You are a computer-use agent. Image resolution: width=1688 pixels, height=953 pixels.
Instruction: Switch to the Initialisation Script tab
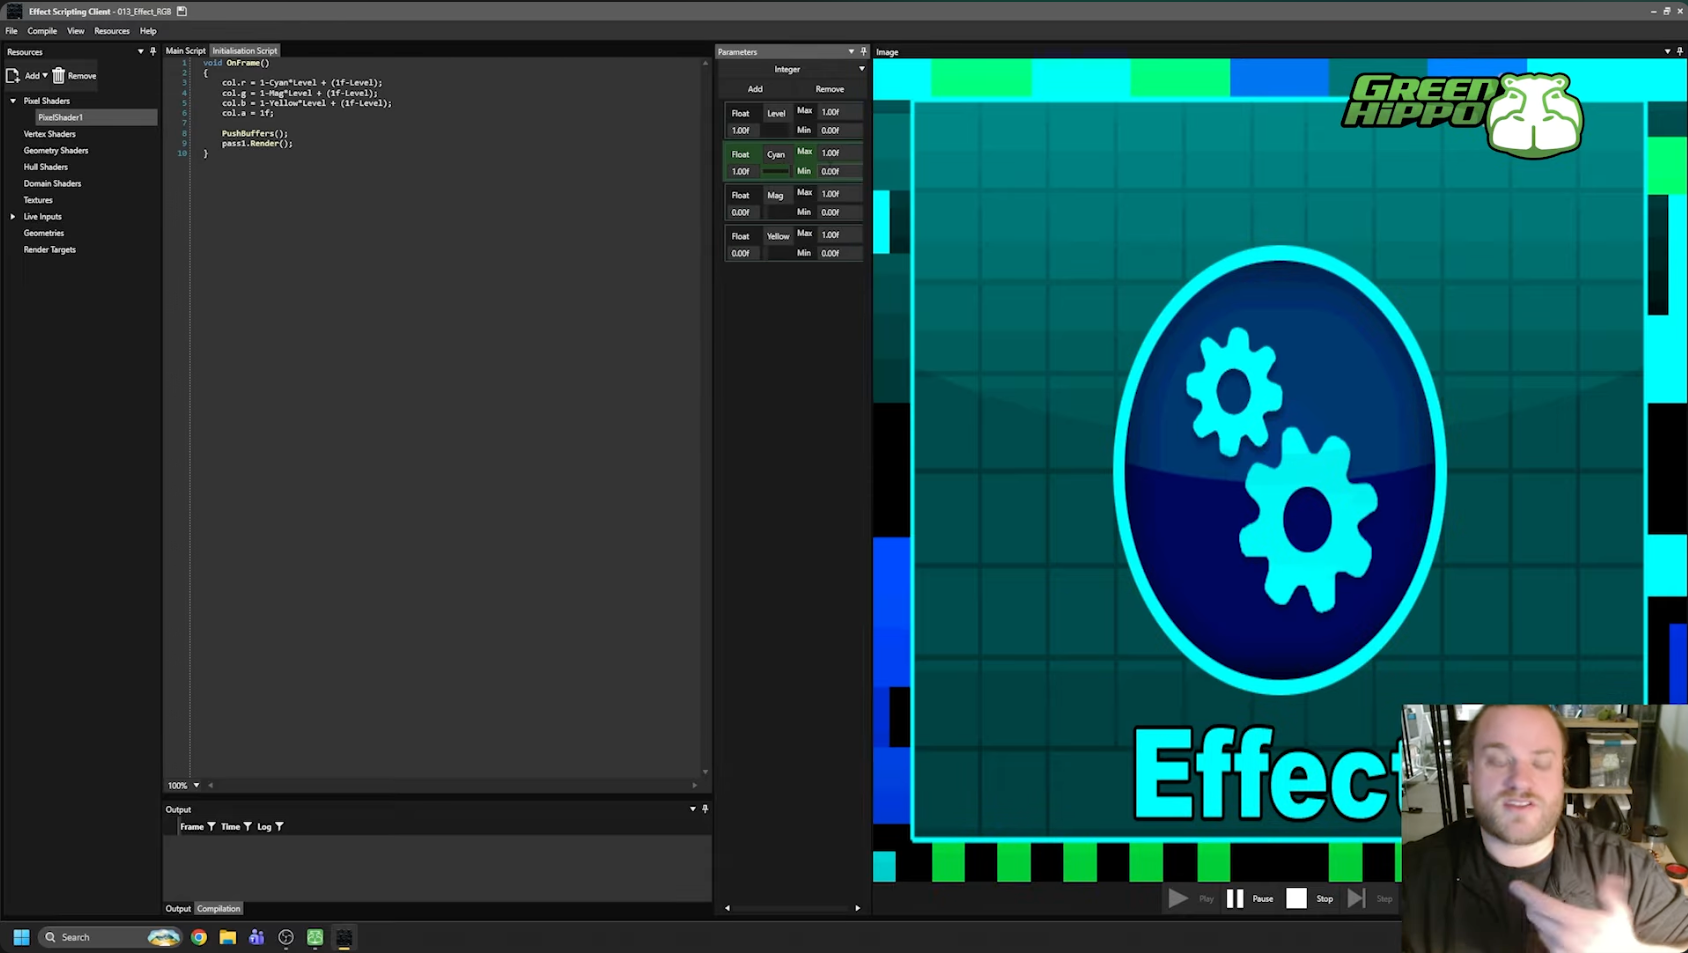[x=245, y=50]
